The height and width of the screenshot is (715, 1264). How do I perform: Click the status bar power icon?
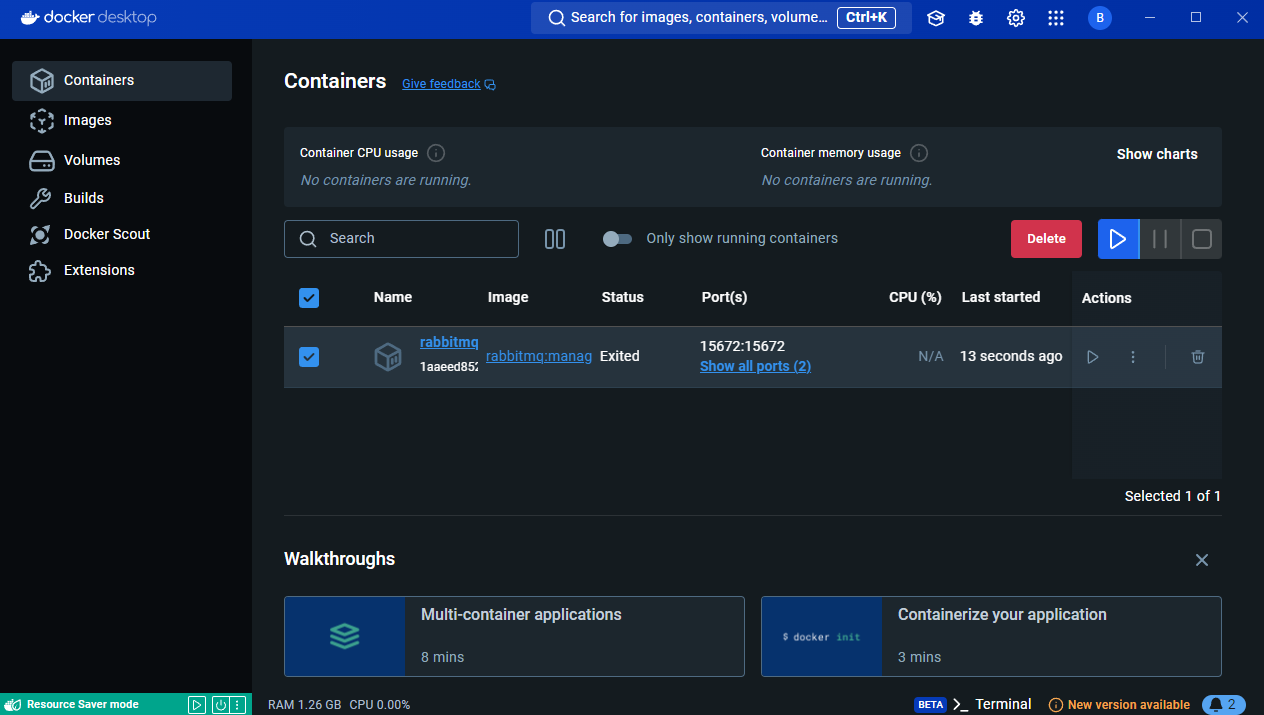[x=220, y=705]
